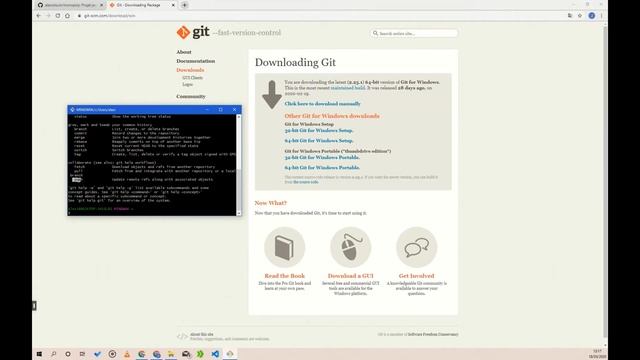Open the browser profile avatar

coord(591,16)
